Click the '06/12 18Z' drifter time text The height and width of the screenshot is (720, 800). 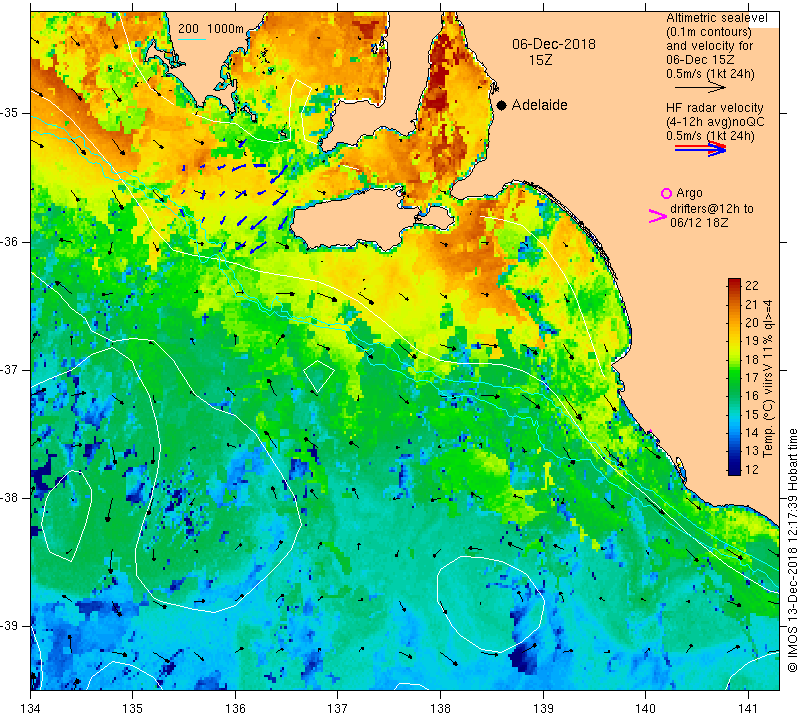(699, 222)
